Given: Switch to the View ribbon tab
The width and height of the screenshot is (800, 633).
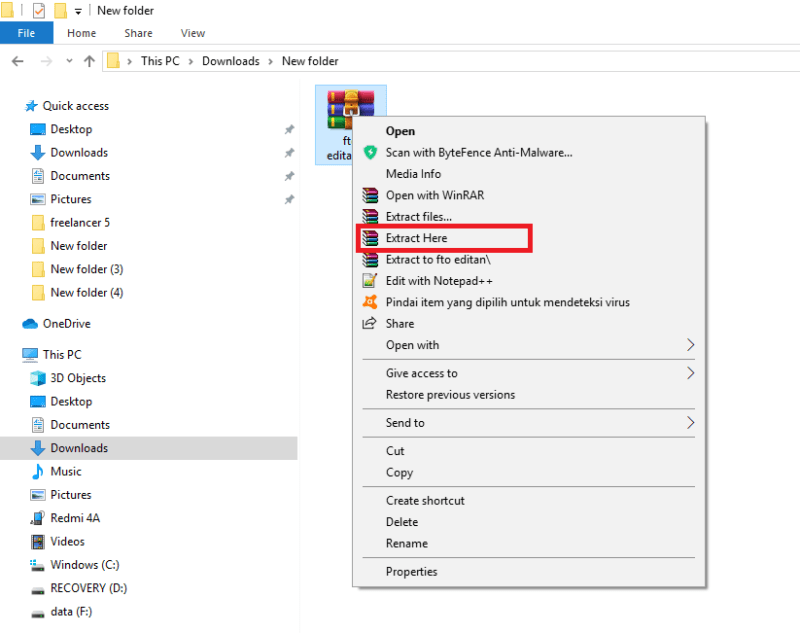Looking at the screenshot, I should click(193, 33).
